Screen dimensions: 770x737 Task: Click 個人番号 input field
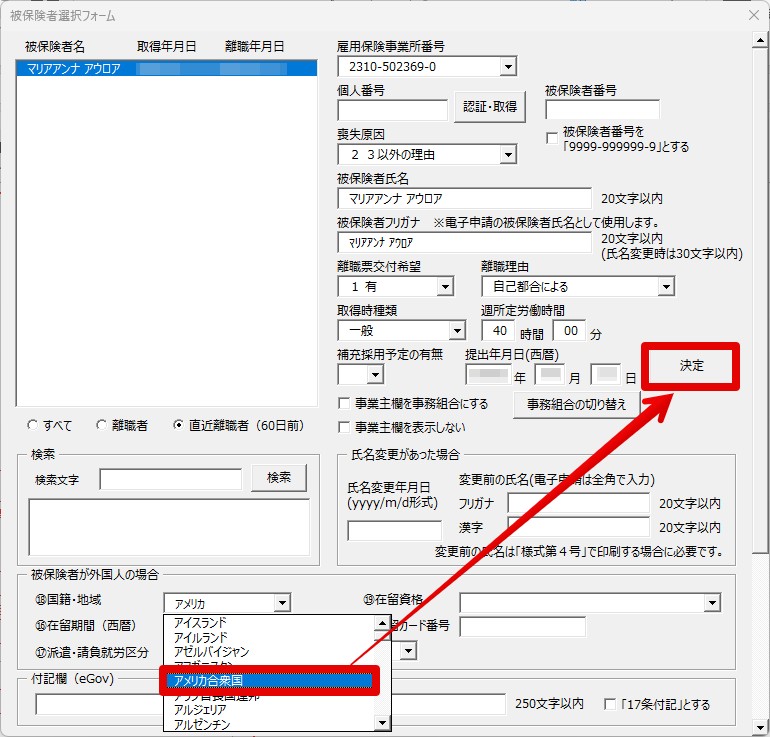392,110
